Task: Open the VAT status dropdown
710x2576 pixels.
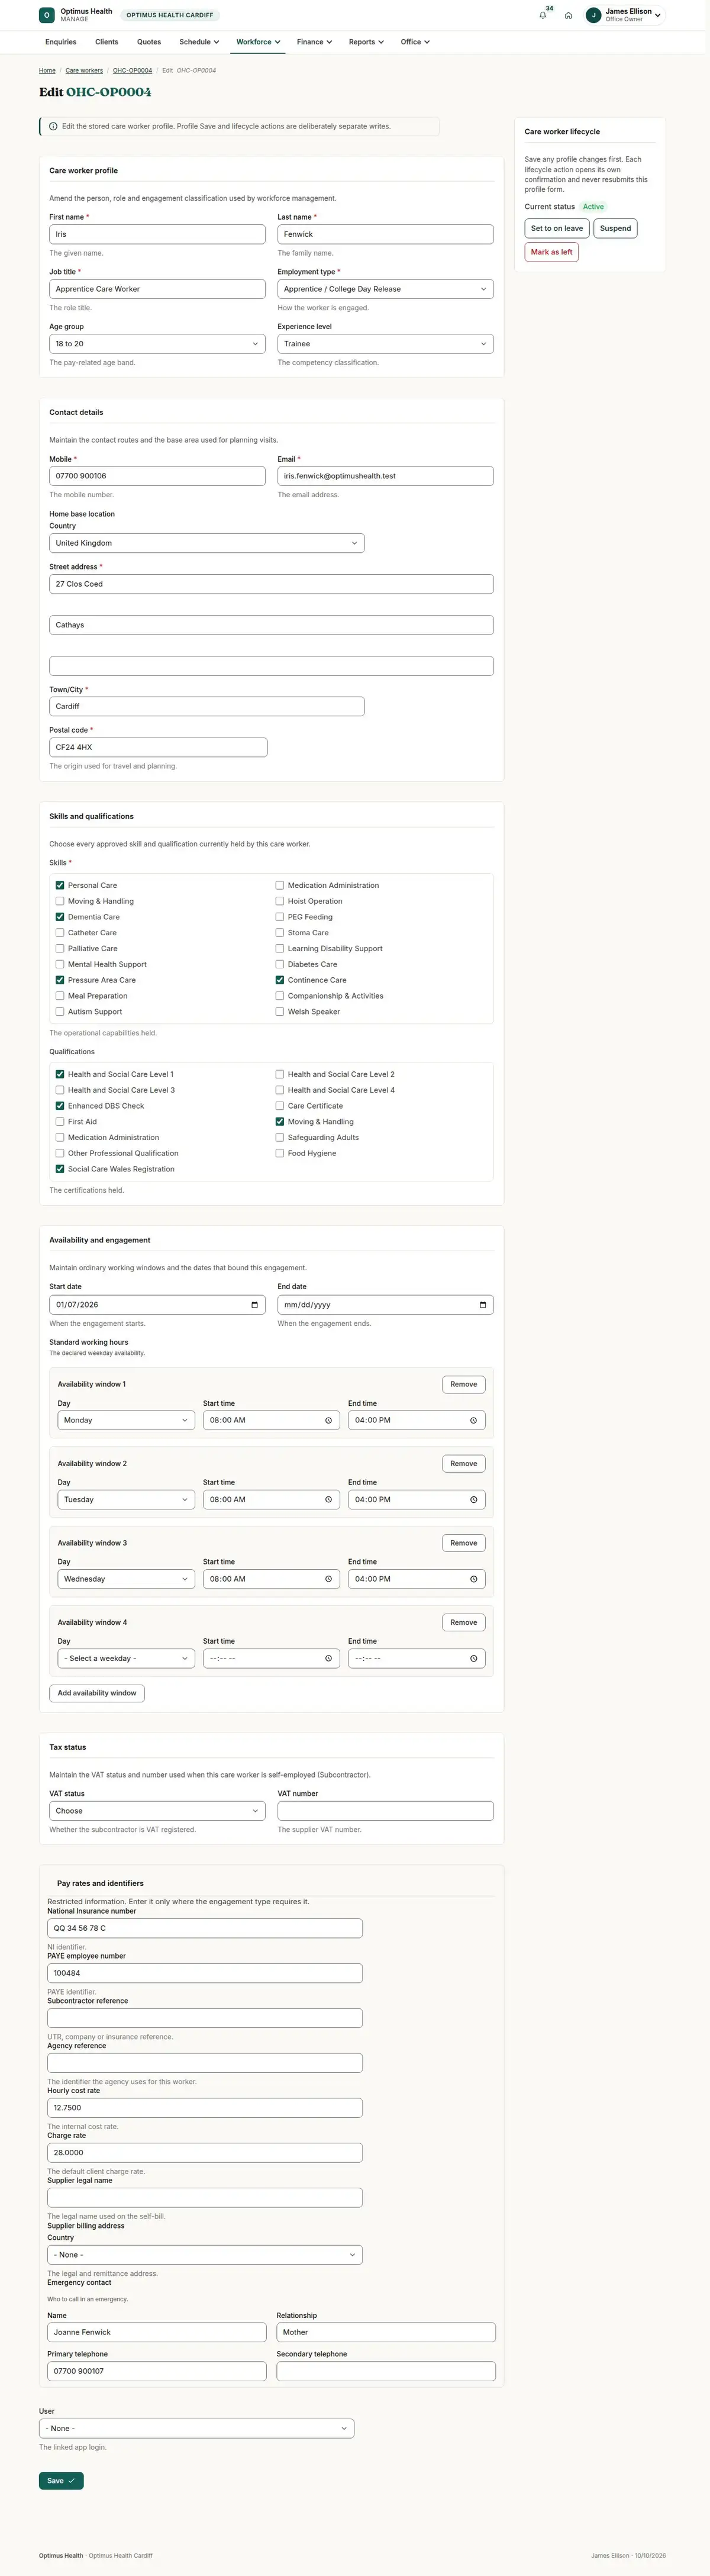Action: [x=157, y=1811]
